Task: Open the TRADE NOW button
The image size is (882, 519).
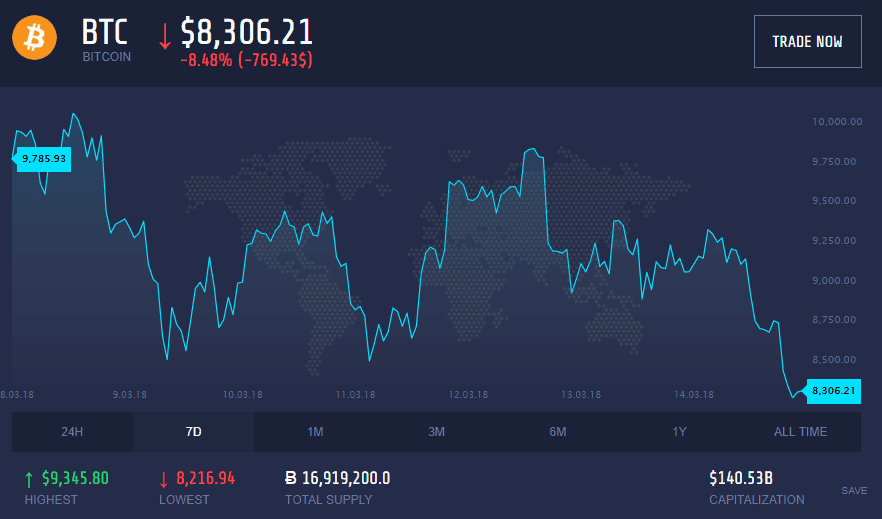Action: pos(807,42)
